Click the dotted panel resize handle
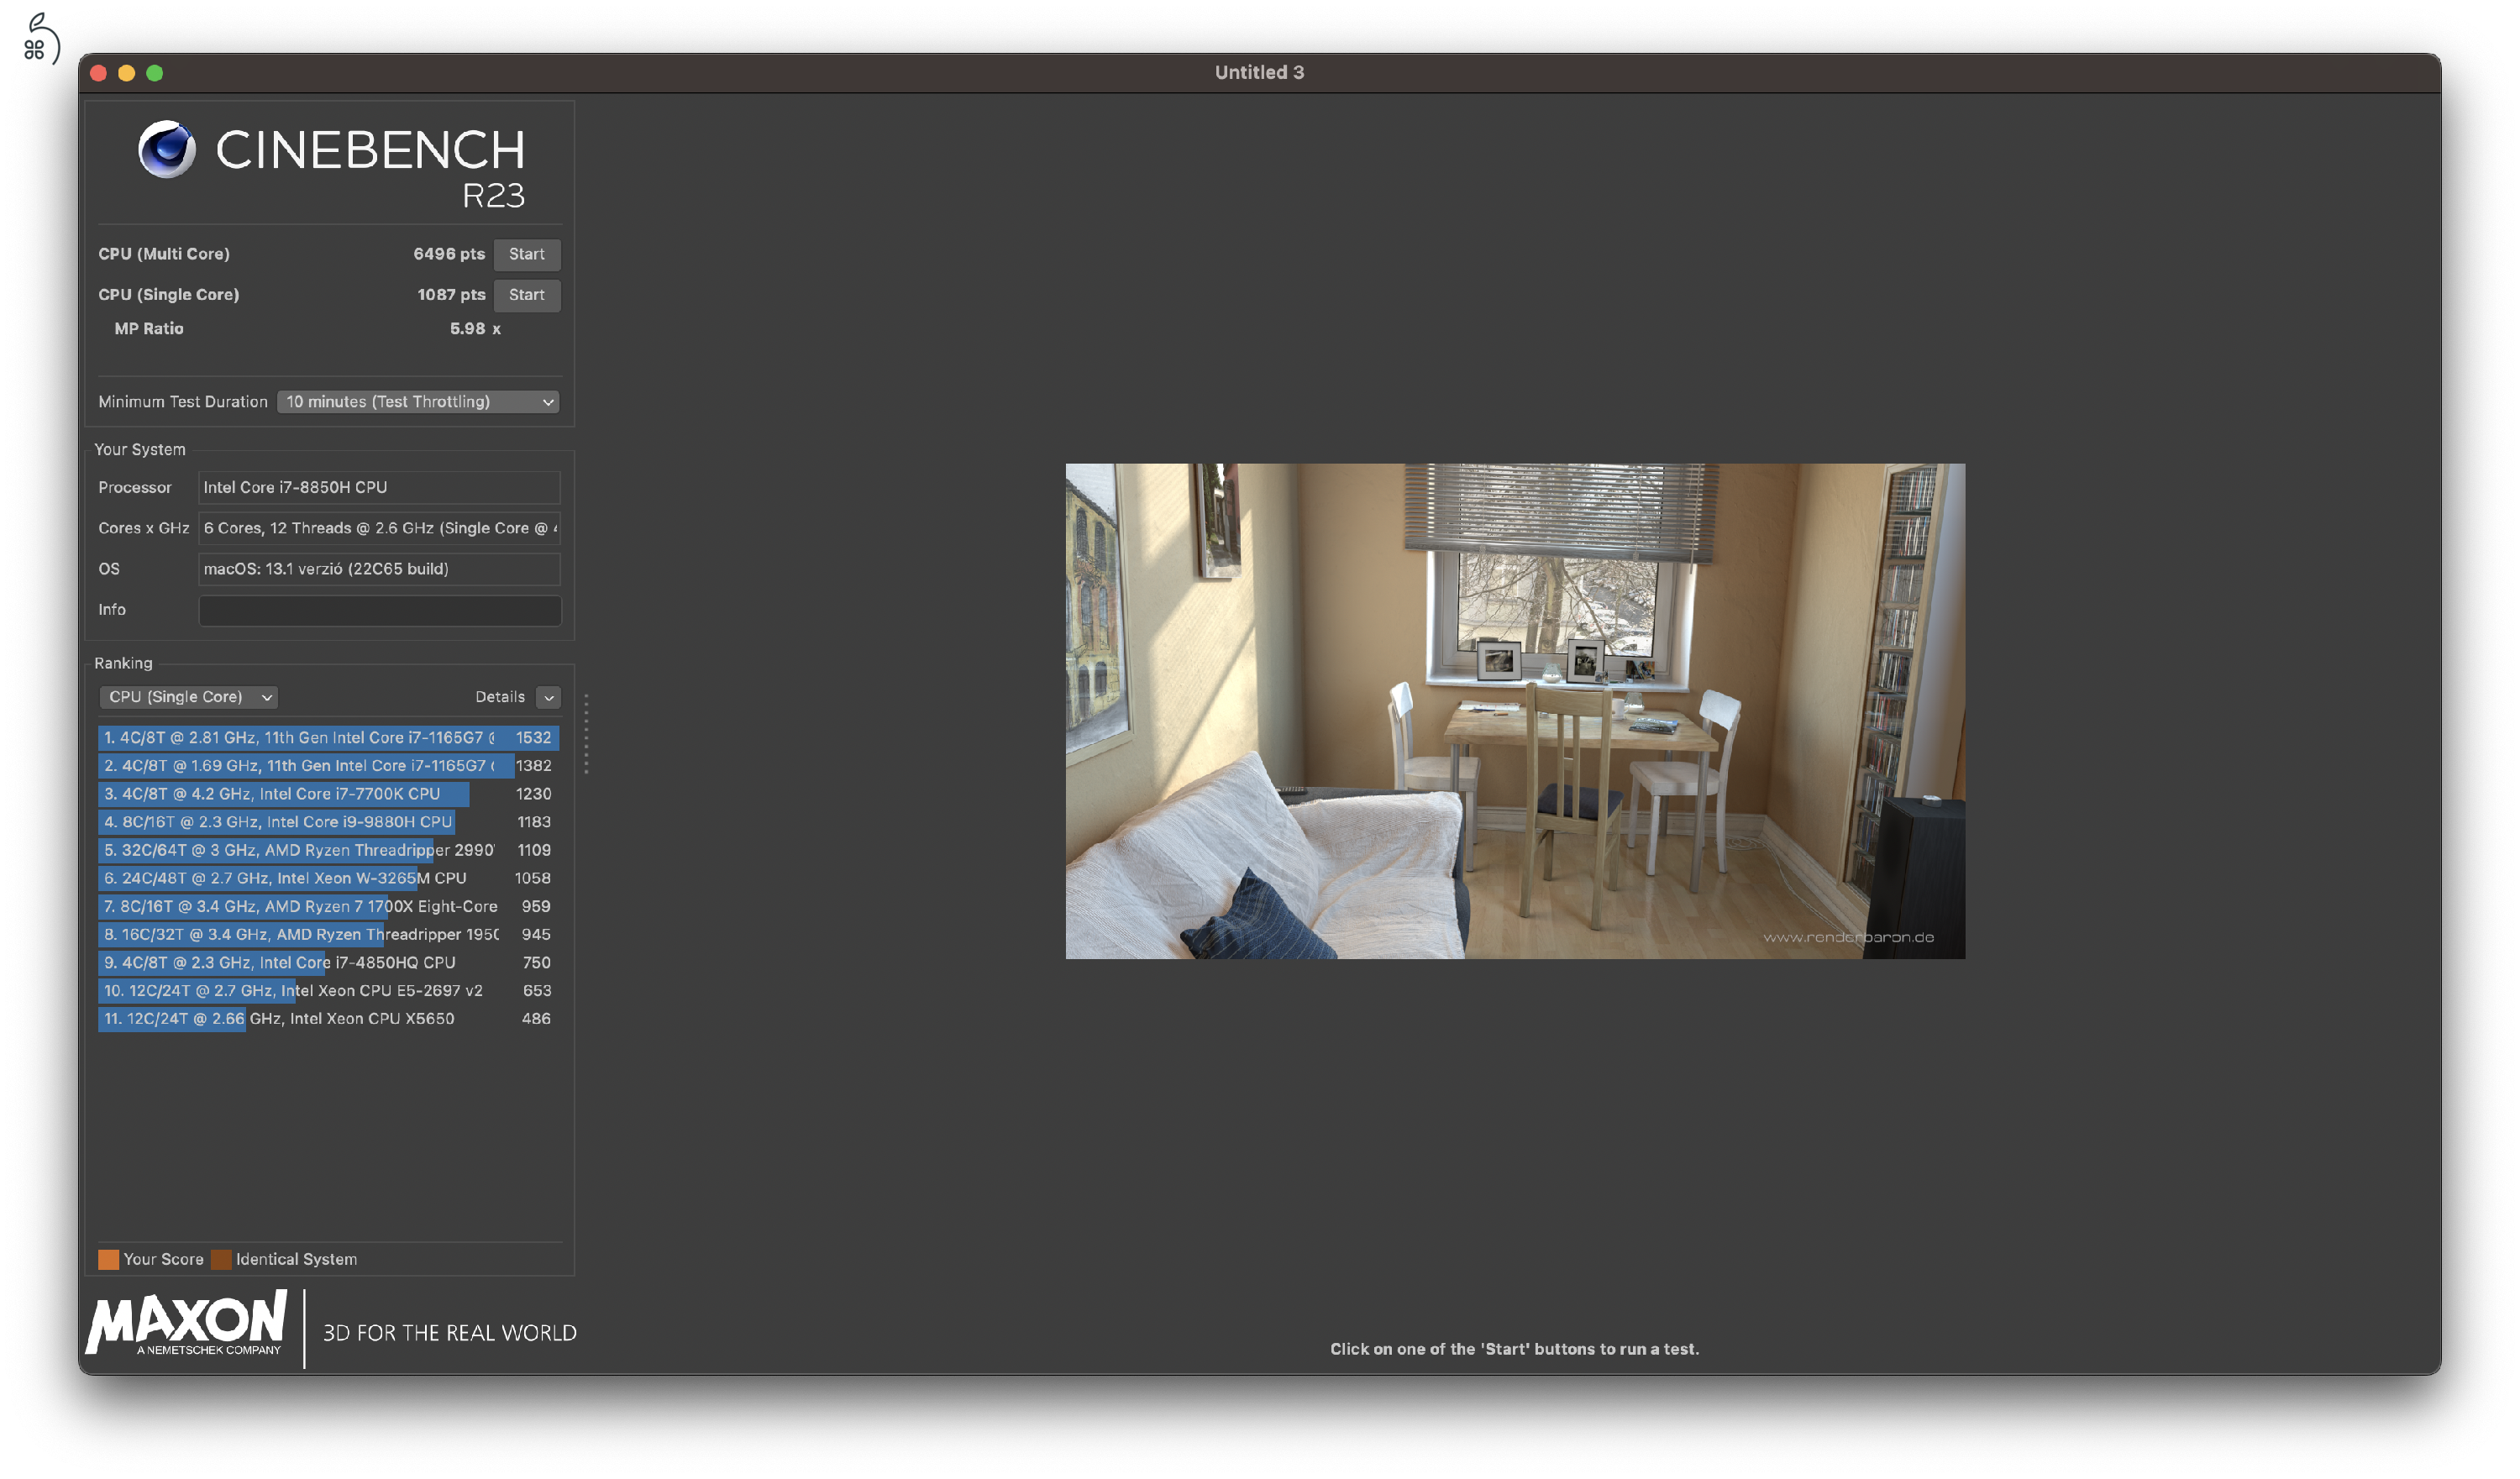The image size is (2520, 1479). tap(586, 734)
